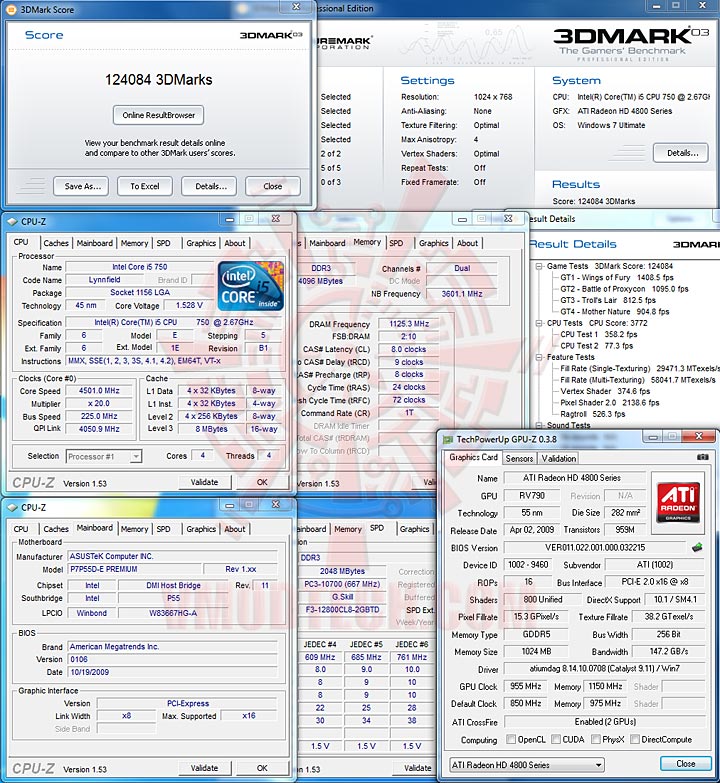Click OK in CPU-Z Mainboard window
Viewport: 720px width, 783px height.
click(262, 768)
